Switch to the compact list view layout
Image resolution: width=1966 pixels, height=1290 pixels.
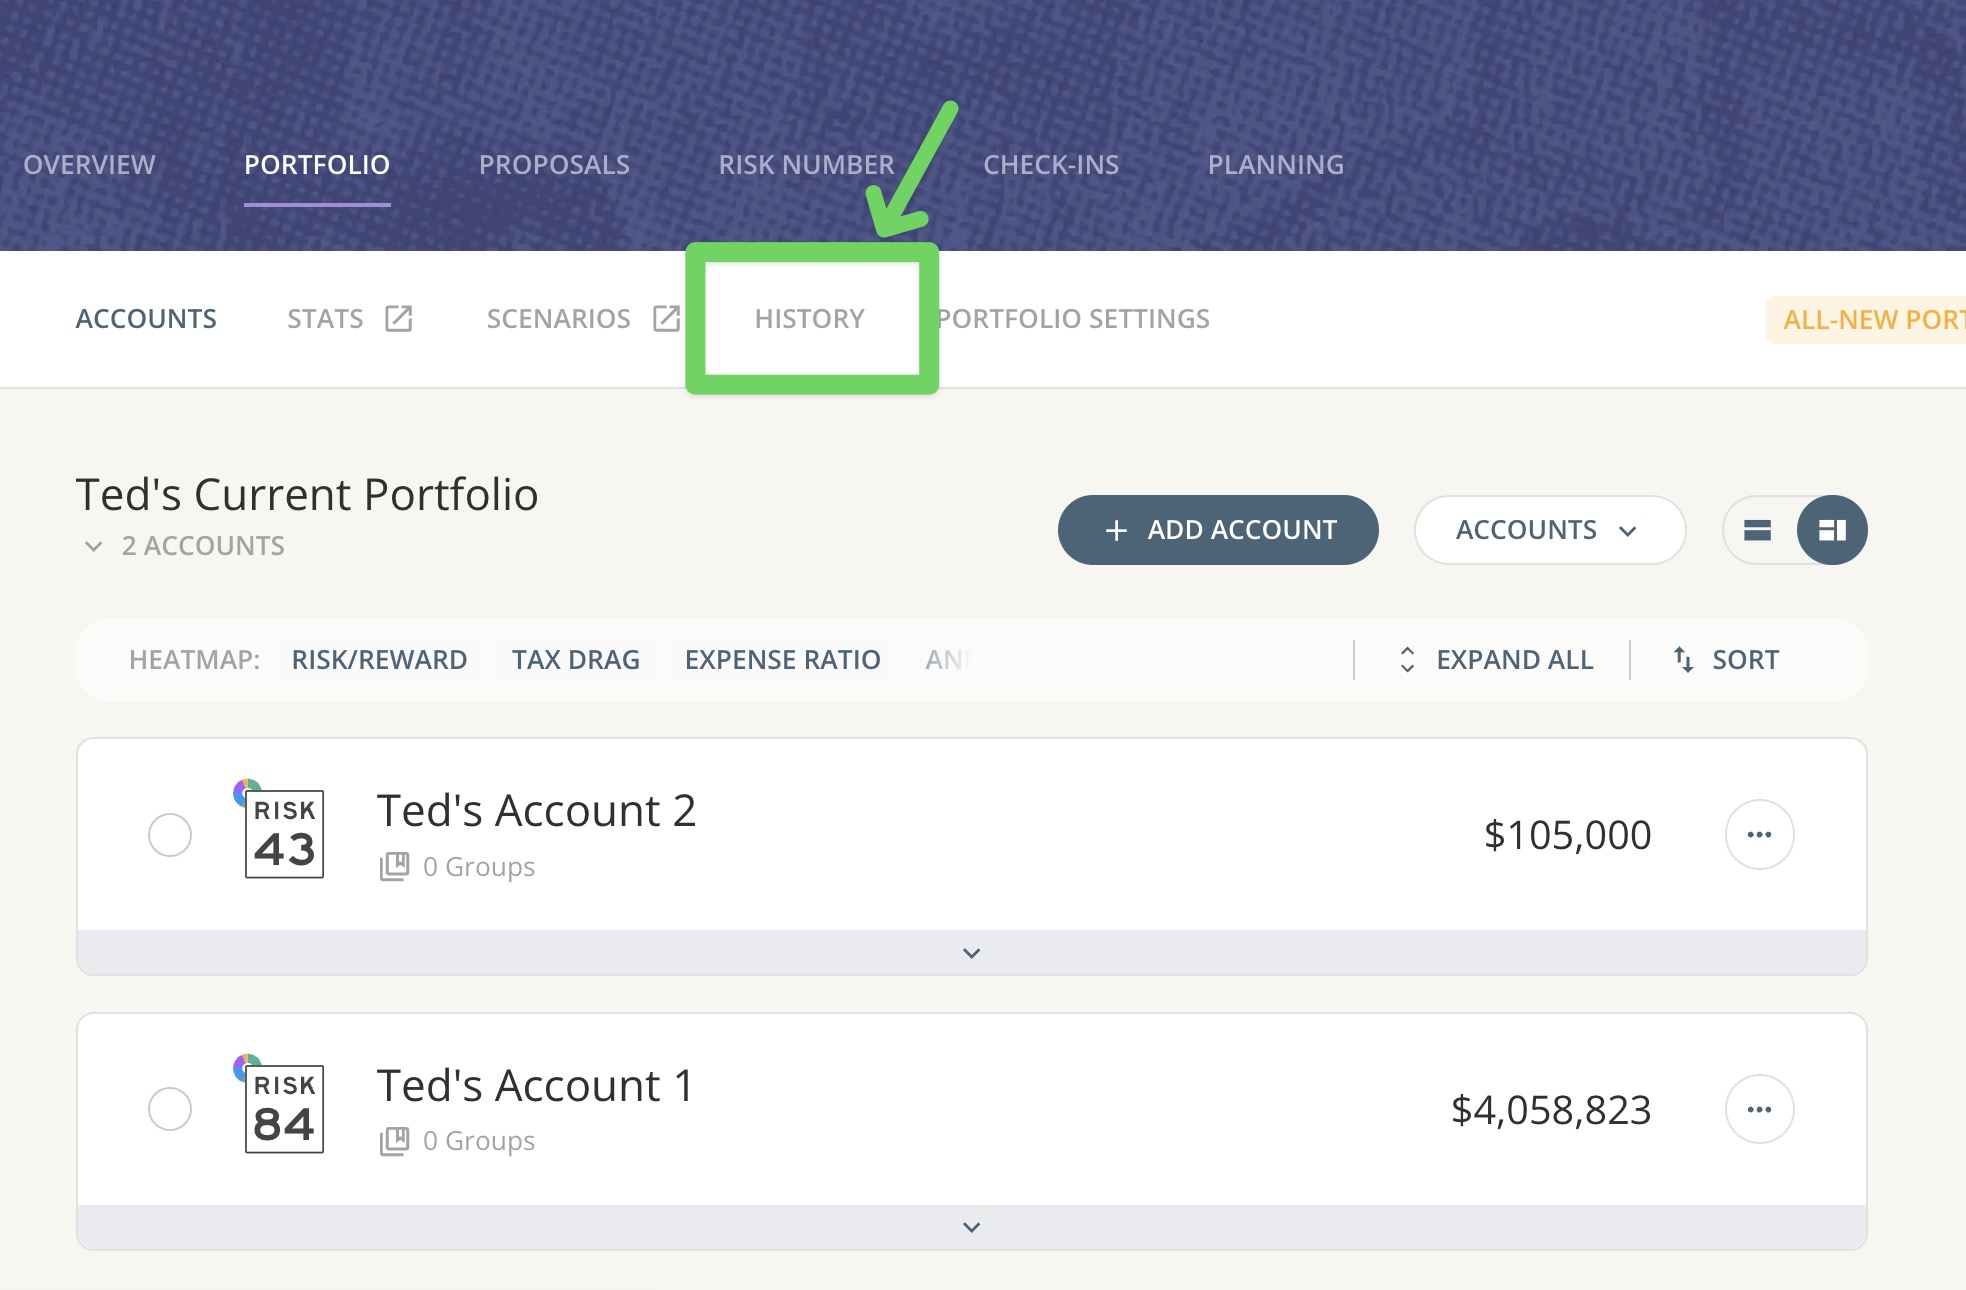[x=1758, y=530]
